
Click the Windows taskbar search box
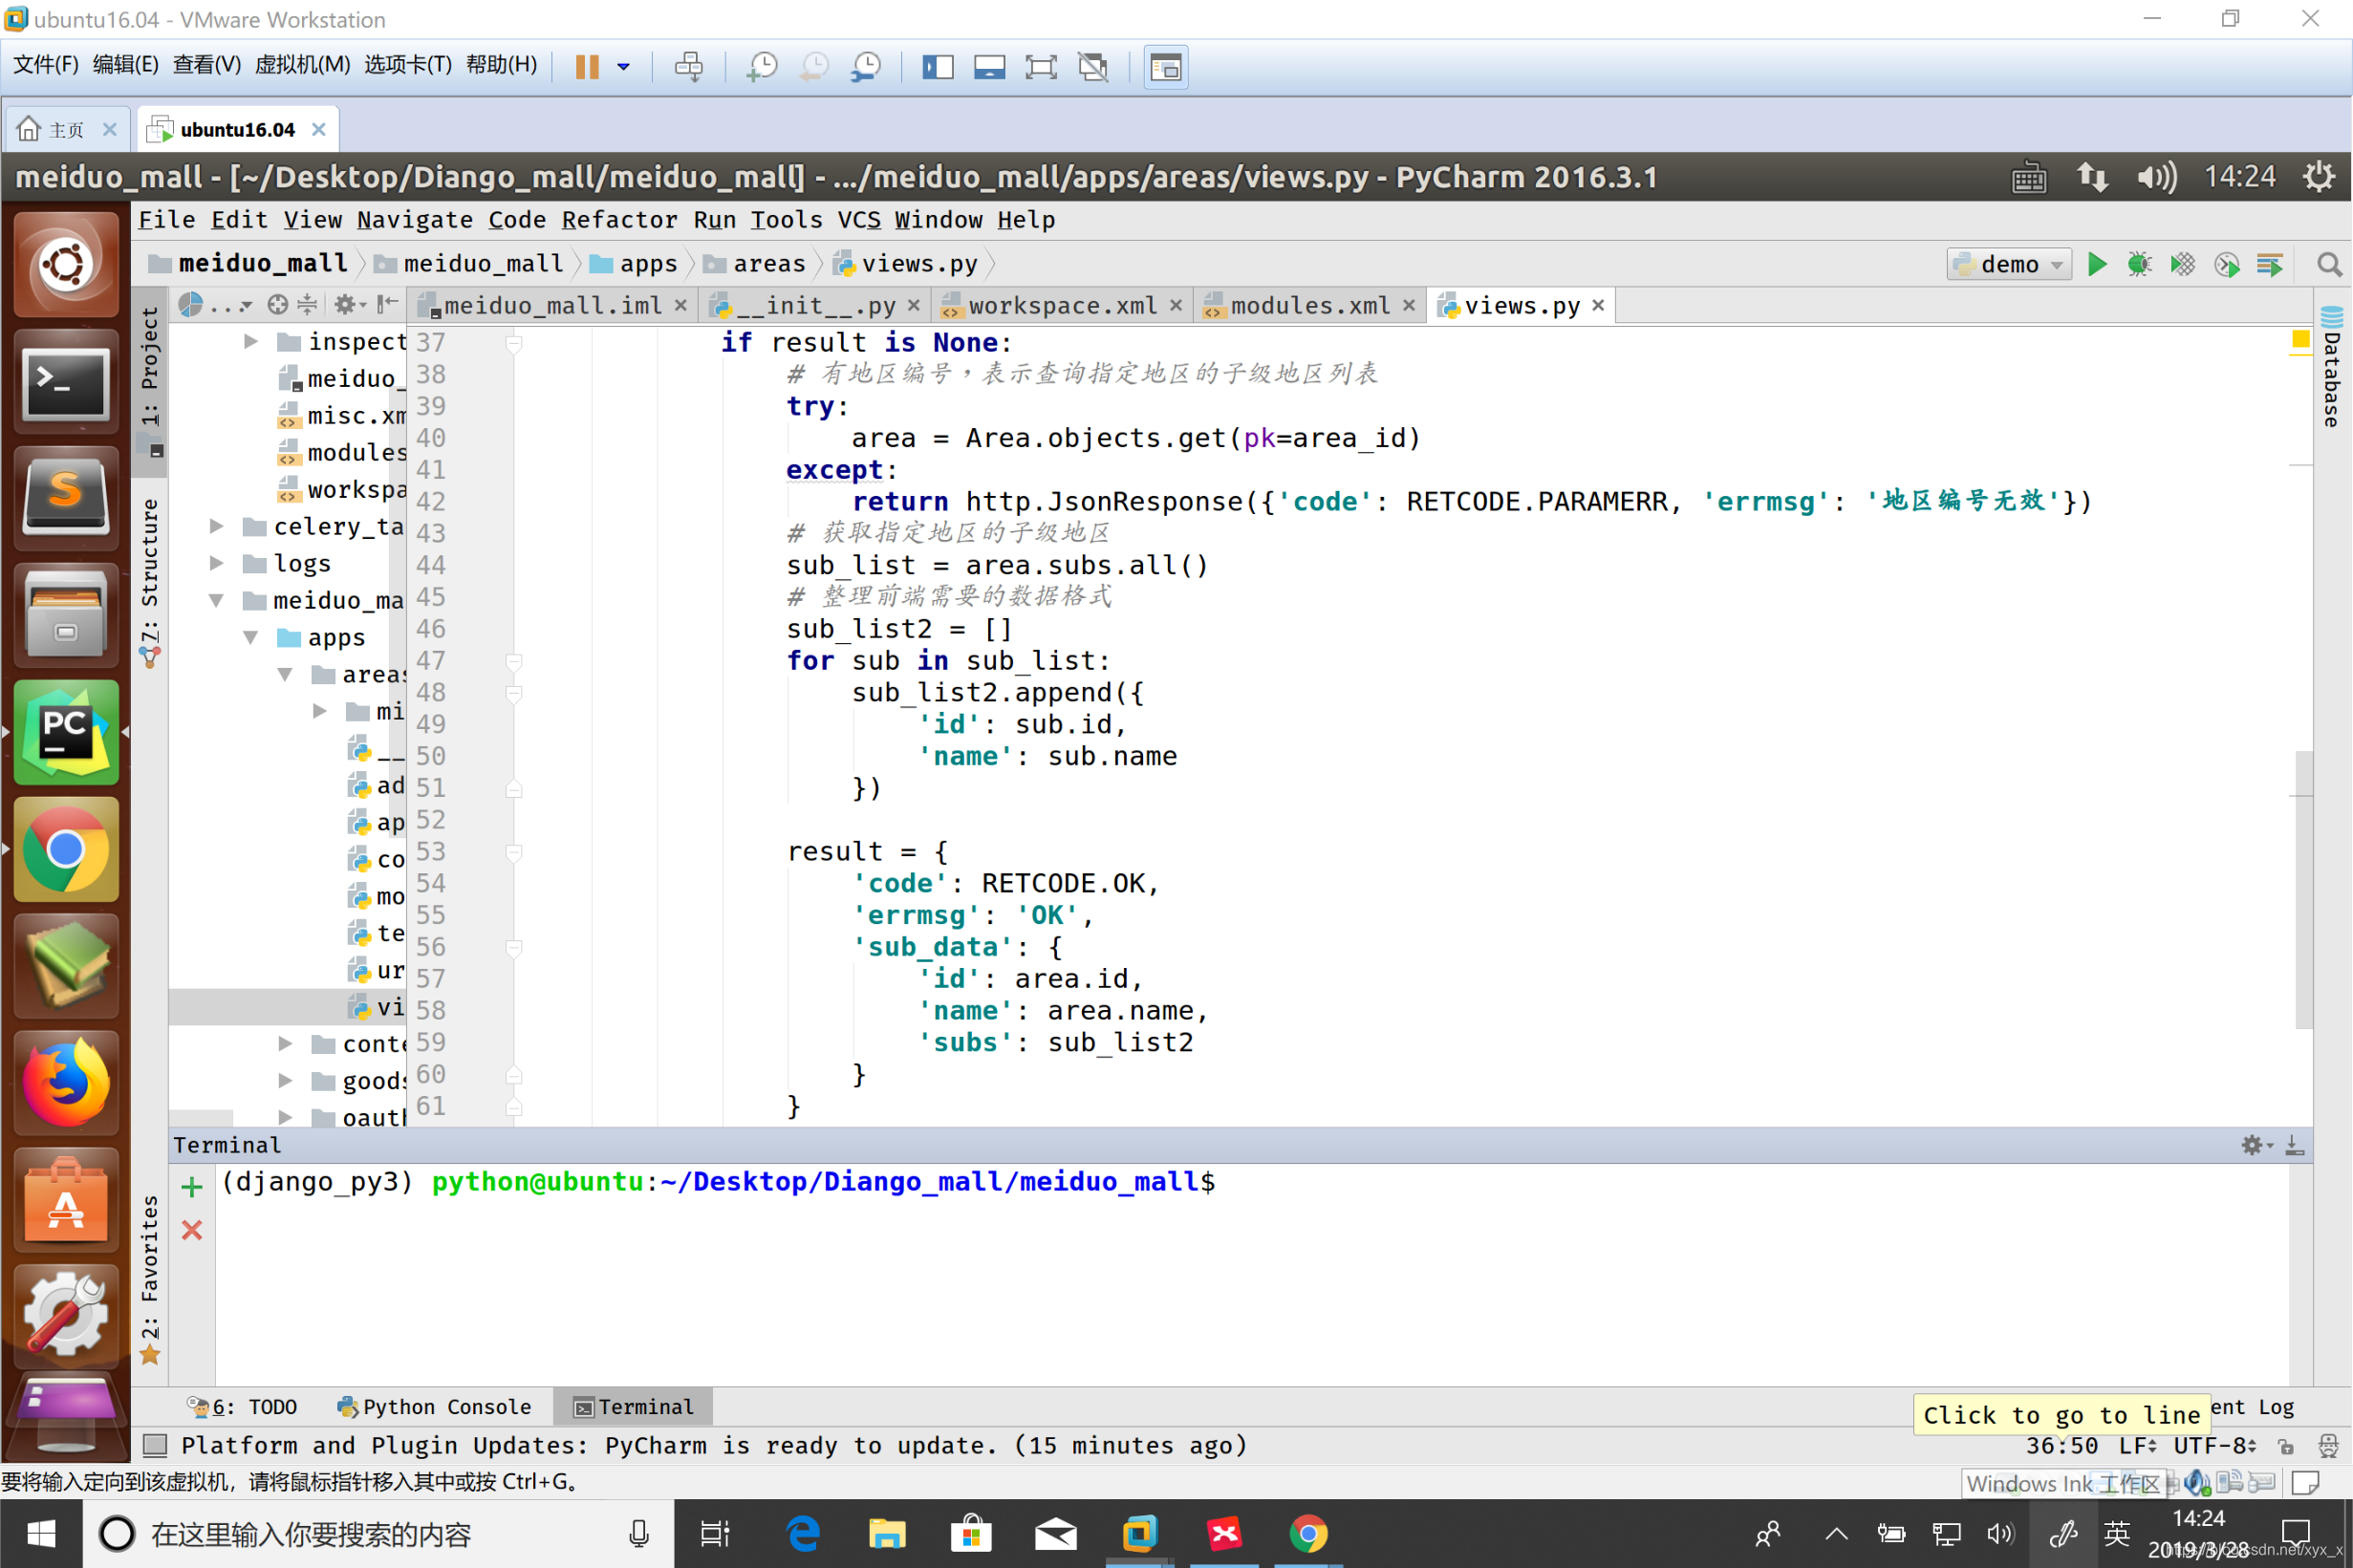click(379, 1533)
